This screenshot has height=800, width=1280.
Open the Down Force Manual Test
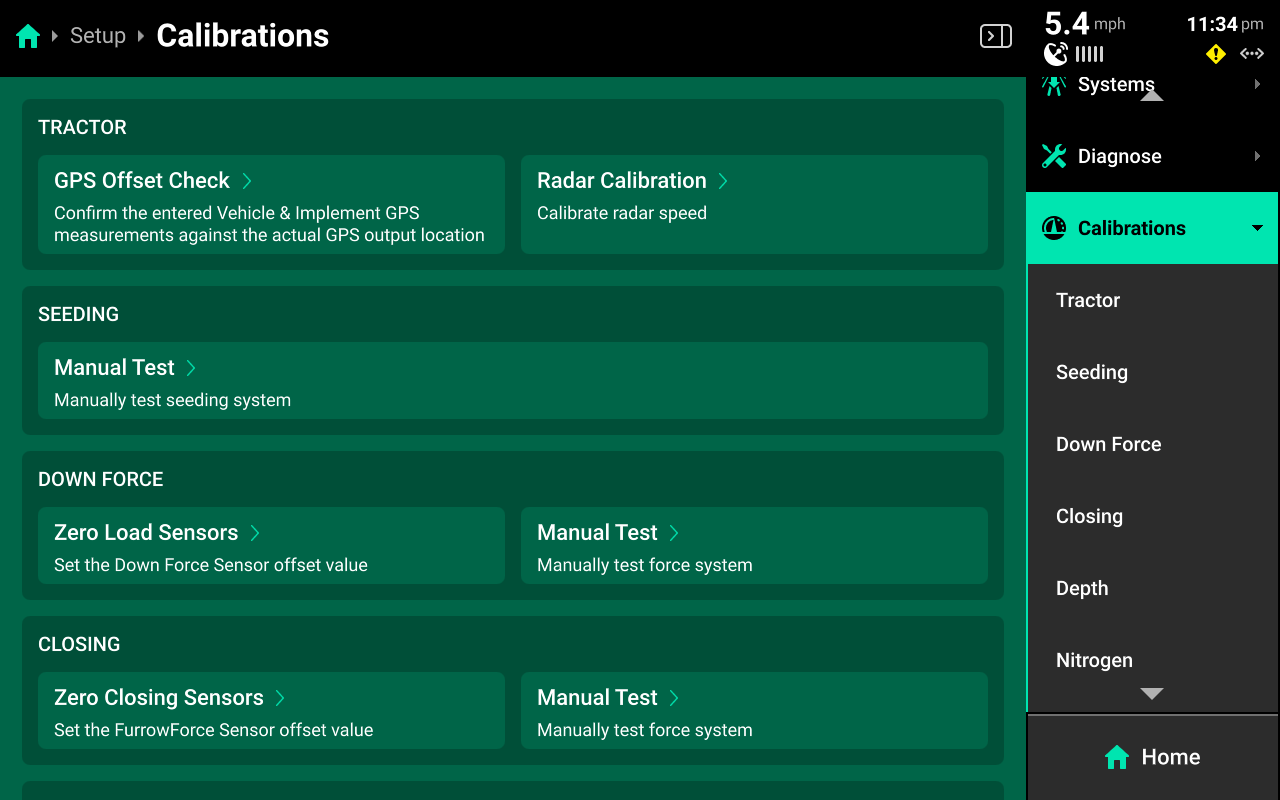click(754, 546)
